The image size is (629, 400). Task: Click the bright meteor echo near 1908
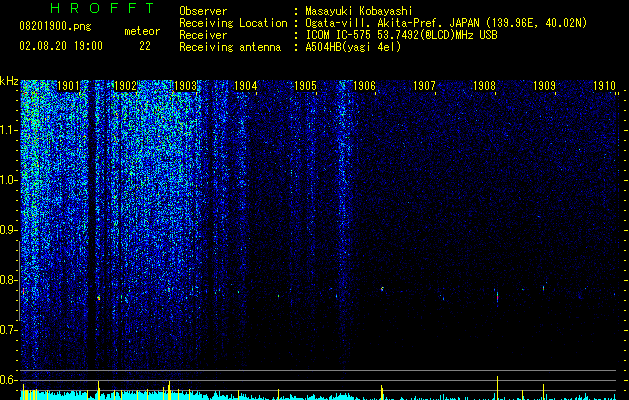point(497,298)
